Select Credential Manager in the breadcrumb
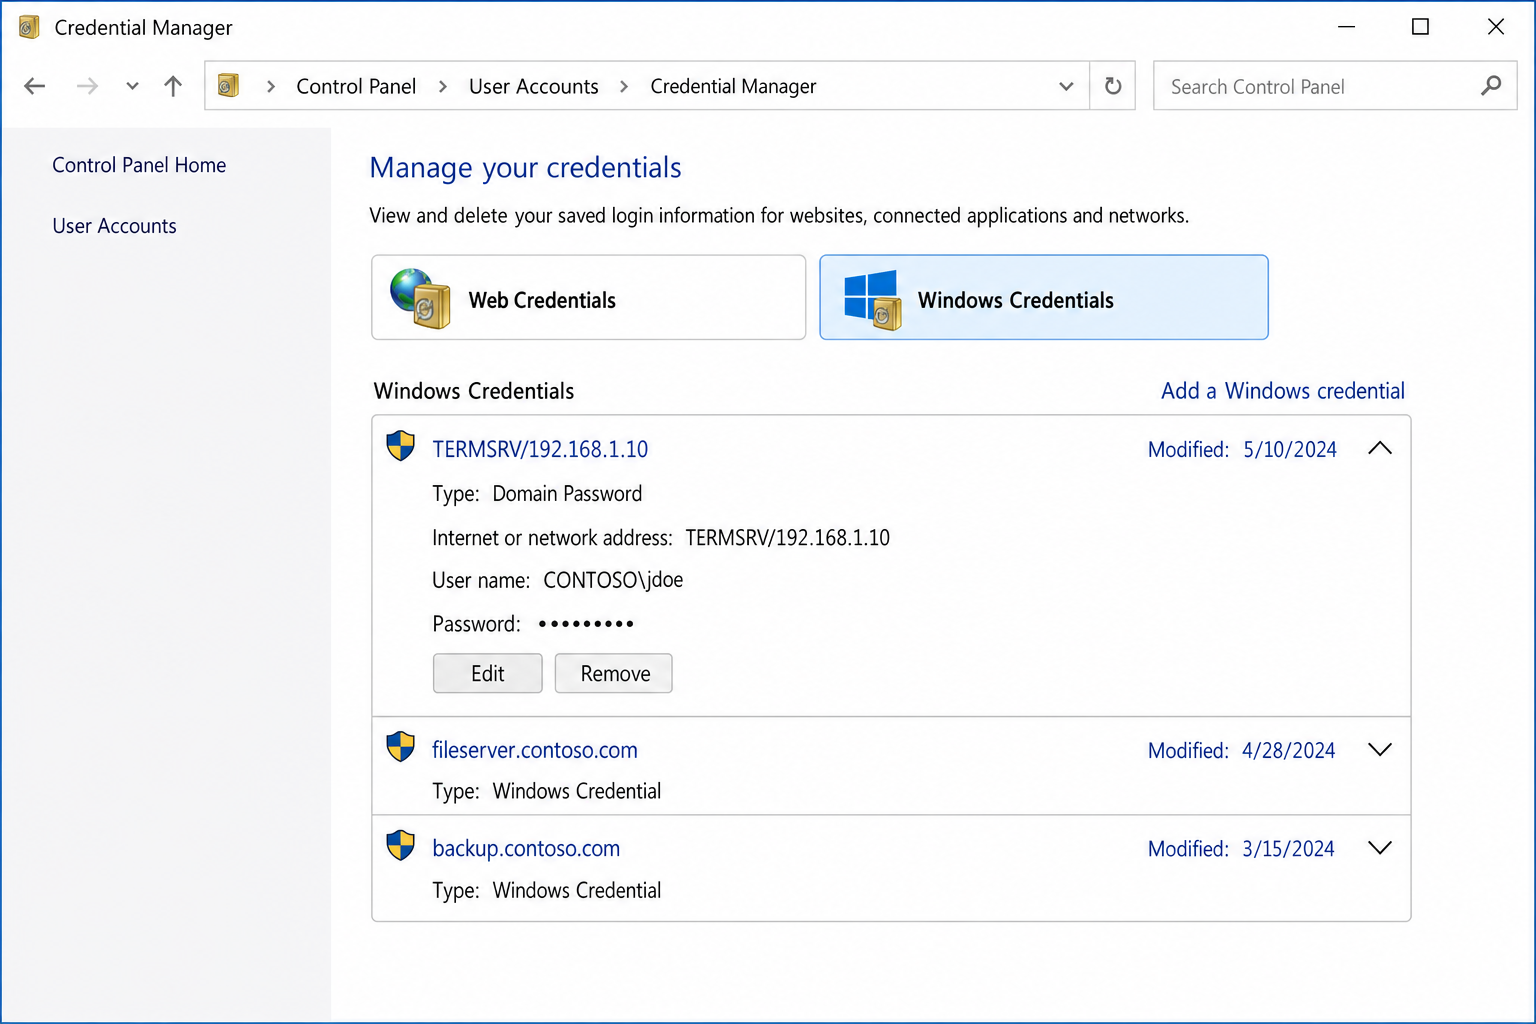Screen dimensions: 1536x1024 click(x=733, y=86)
